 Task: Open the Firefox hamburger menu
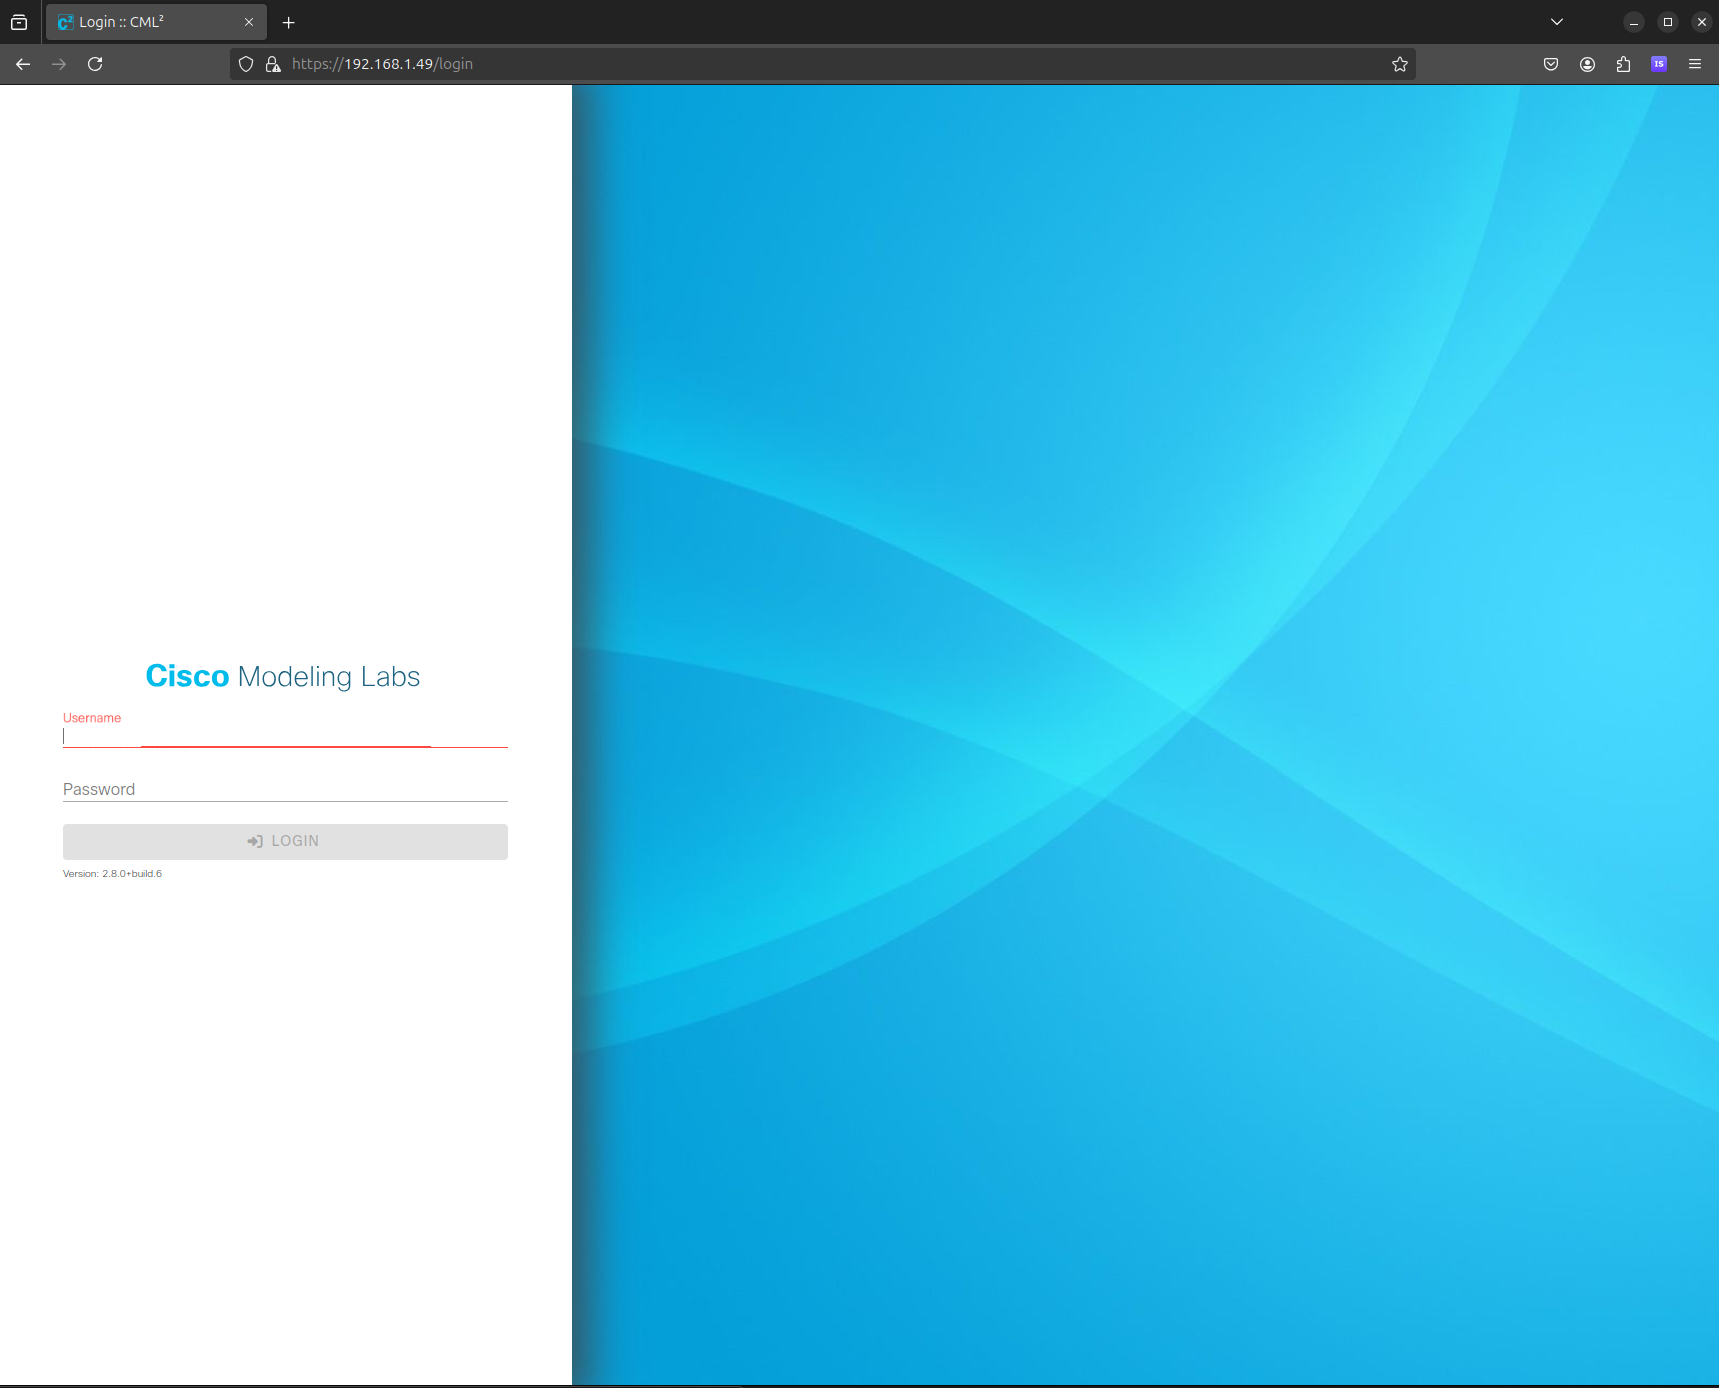point(1695,64)
